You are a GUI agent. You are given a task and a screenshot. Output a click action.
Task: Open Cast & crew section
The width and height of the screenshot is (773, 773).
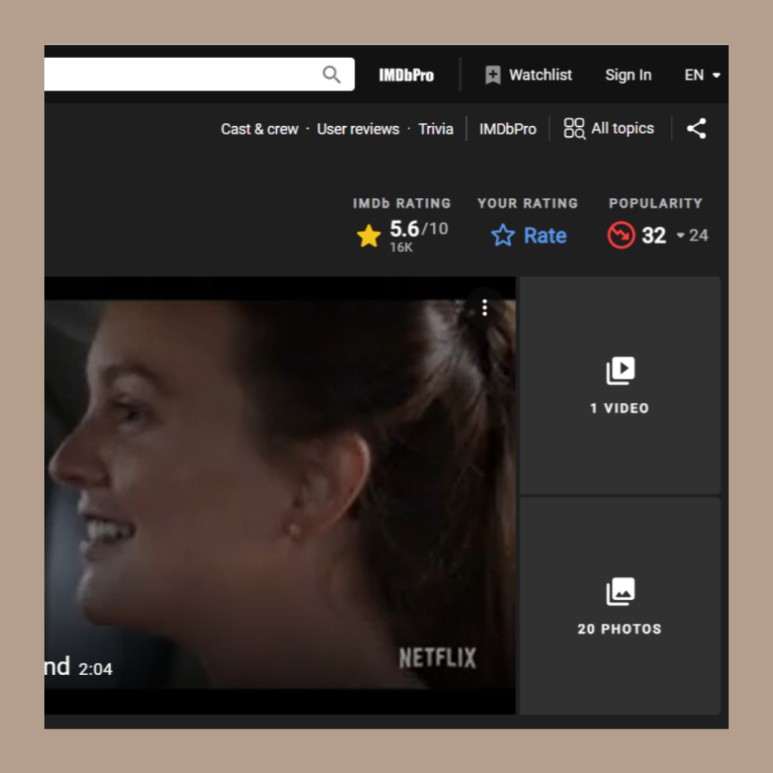[259, 129]
